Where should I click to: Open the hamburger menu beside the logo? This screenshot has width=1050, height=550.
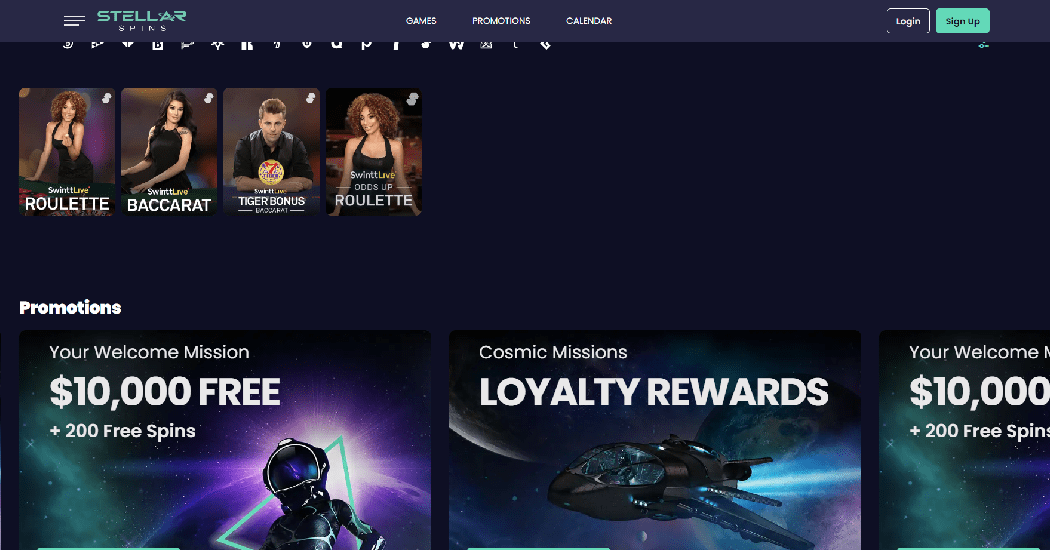pos(74,21)
